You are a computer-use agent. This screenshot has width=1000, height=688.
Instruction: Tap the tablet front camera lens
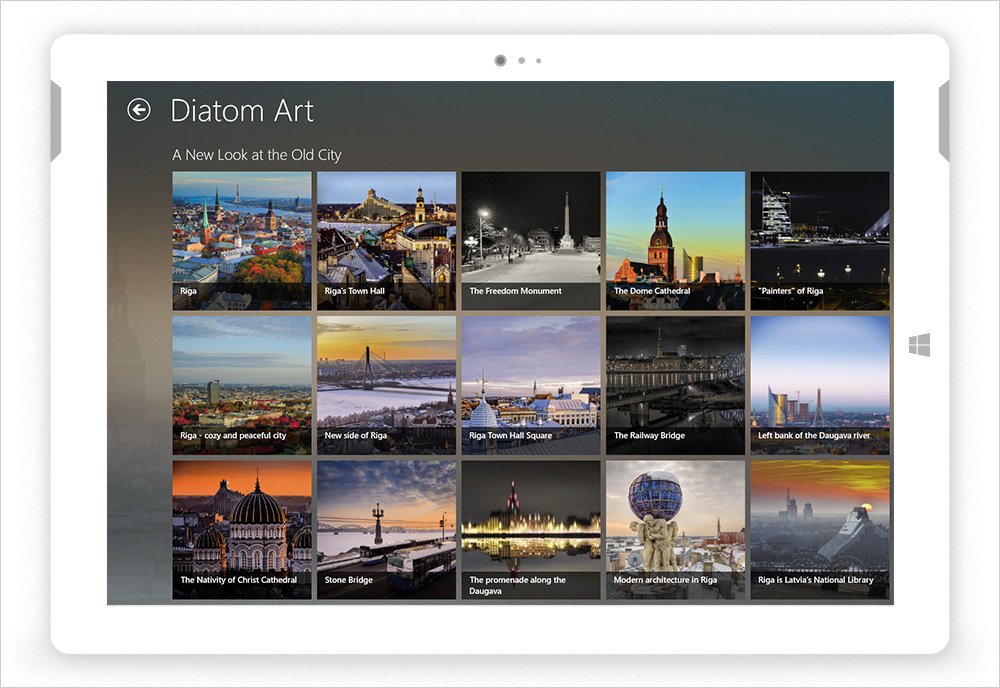[x=500, y=61]
